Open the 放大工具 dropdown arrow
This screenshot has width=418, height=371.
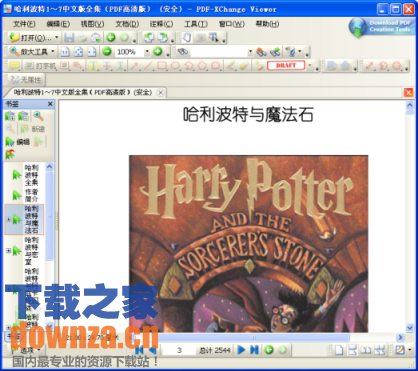click(x=53, y=52)
